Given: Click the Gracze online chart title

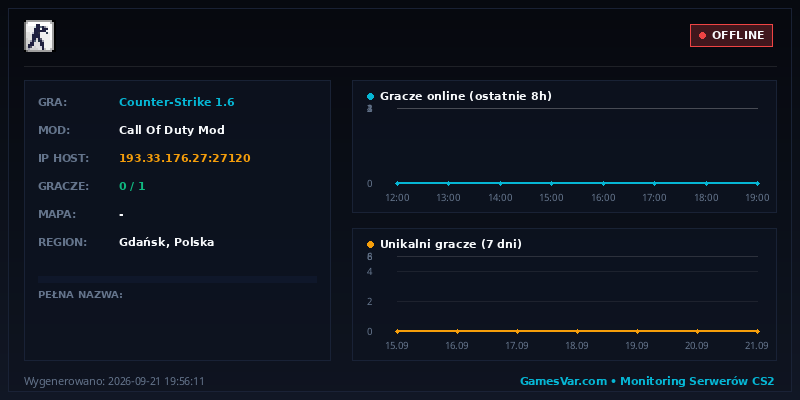Looking at the screenshot, I should click(x=466, y=96).
